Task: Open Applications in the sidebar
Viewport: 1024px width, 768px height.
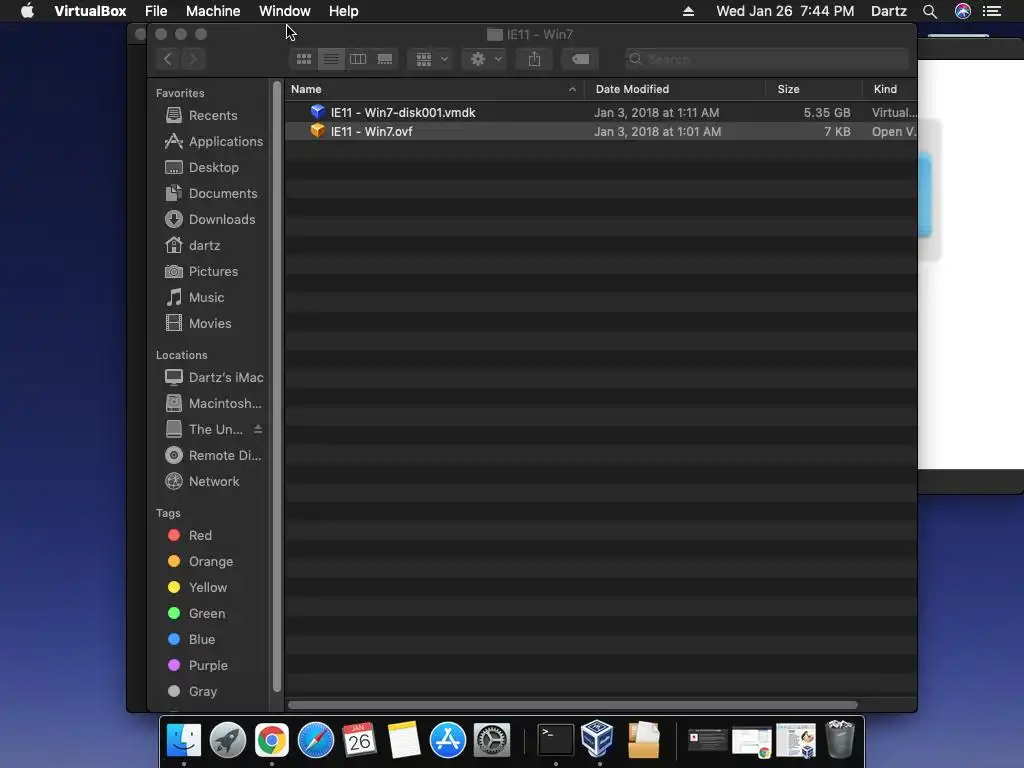Action: (214, 141)
